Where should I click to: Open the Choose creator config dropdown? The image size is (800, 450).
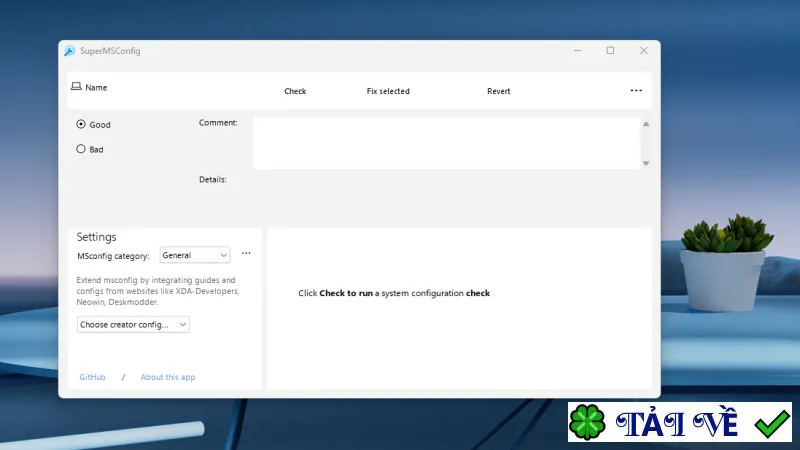coord(133,324)
